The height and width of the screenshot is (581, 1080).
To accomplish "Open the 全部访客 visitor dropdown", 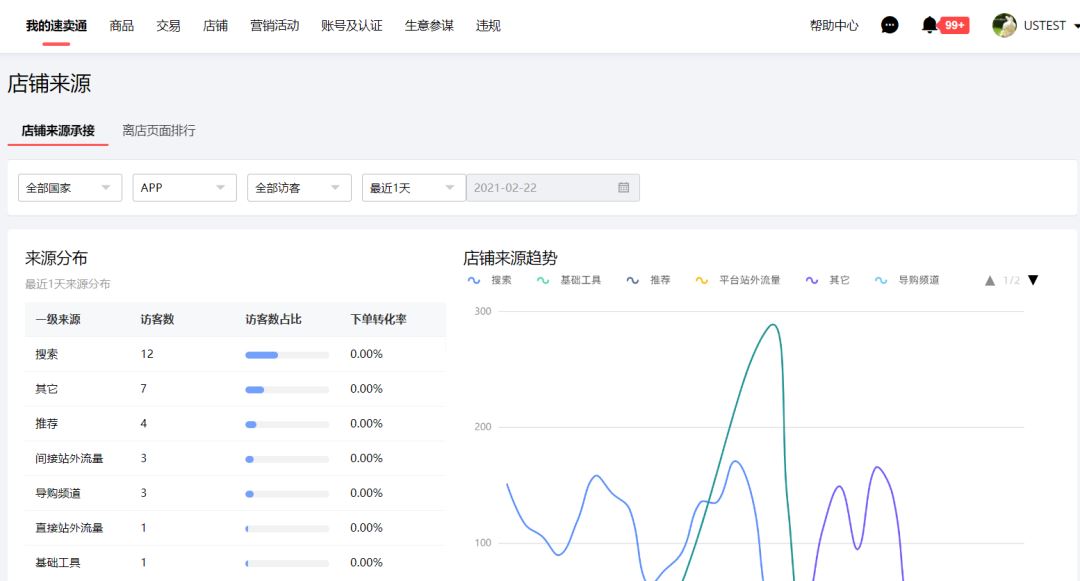I will [299, 187].
